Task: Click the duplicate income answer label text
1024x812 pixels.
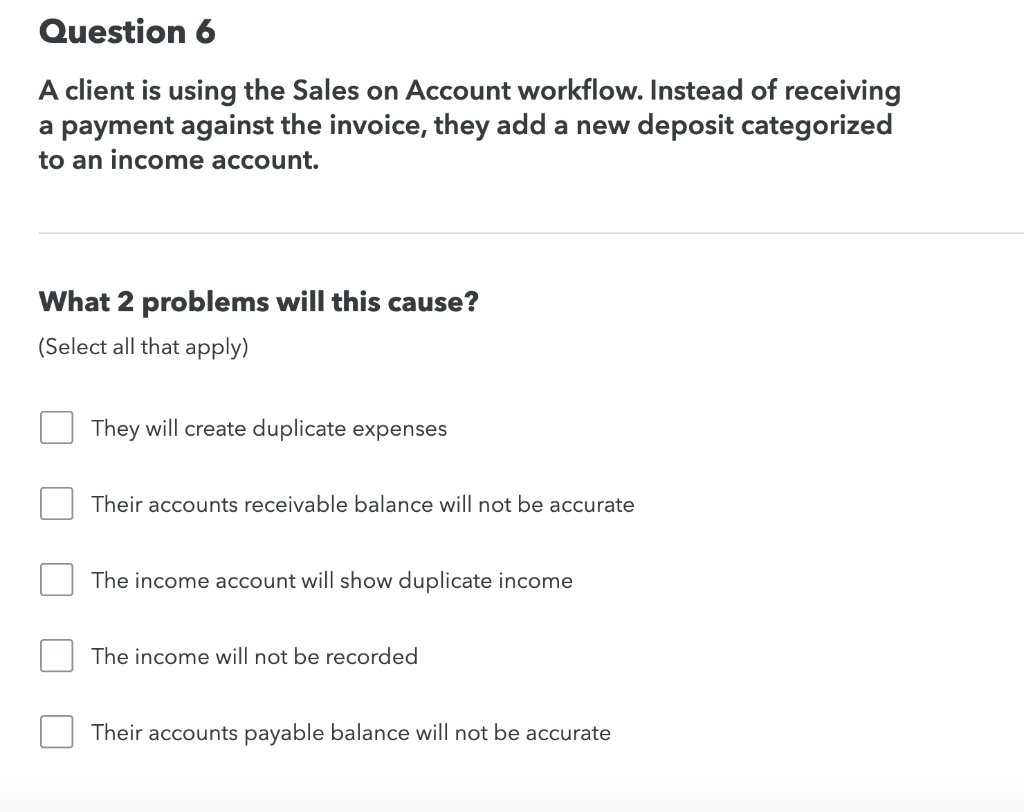Action: [331, 580]
